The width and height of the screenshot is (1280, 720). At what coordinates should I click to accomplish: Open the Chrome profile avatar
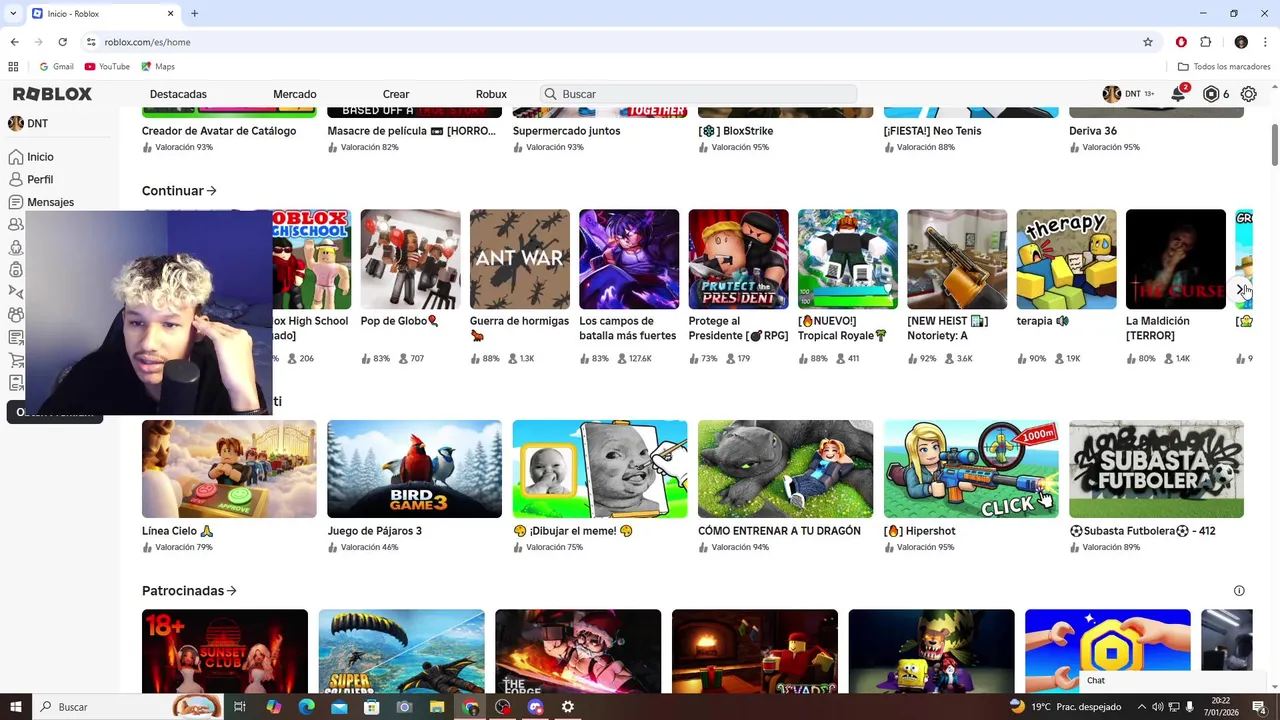pos(1241,42)
